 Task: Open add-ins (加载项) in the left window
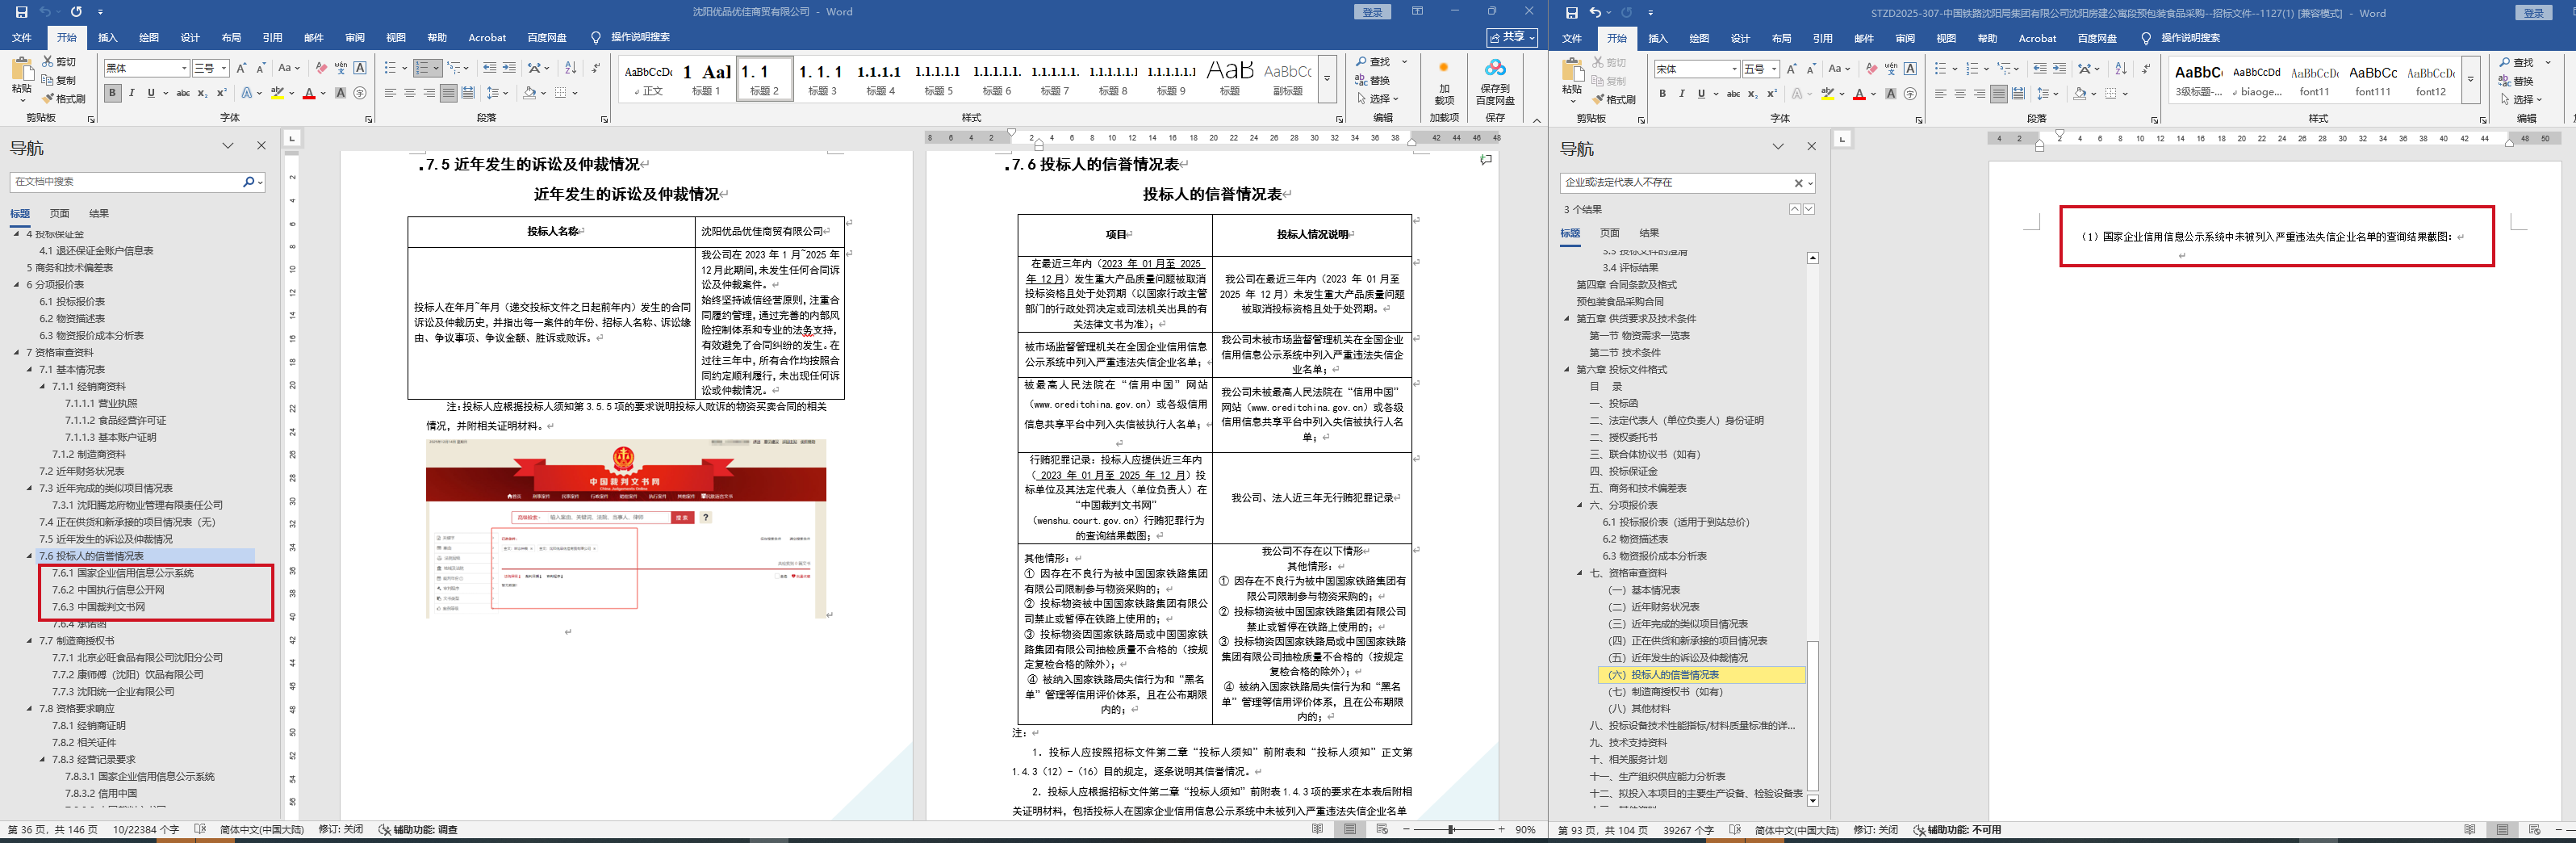click(x=1444, y=85)
